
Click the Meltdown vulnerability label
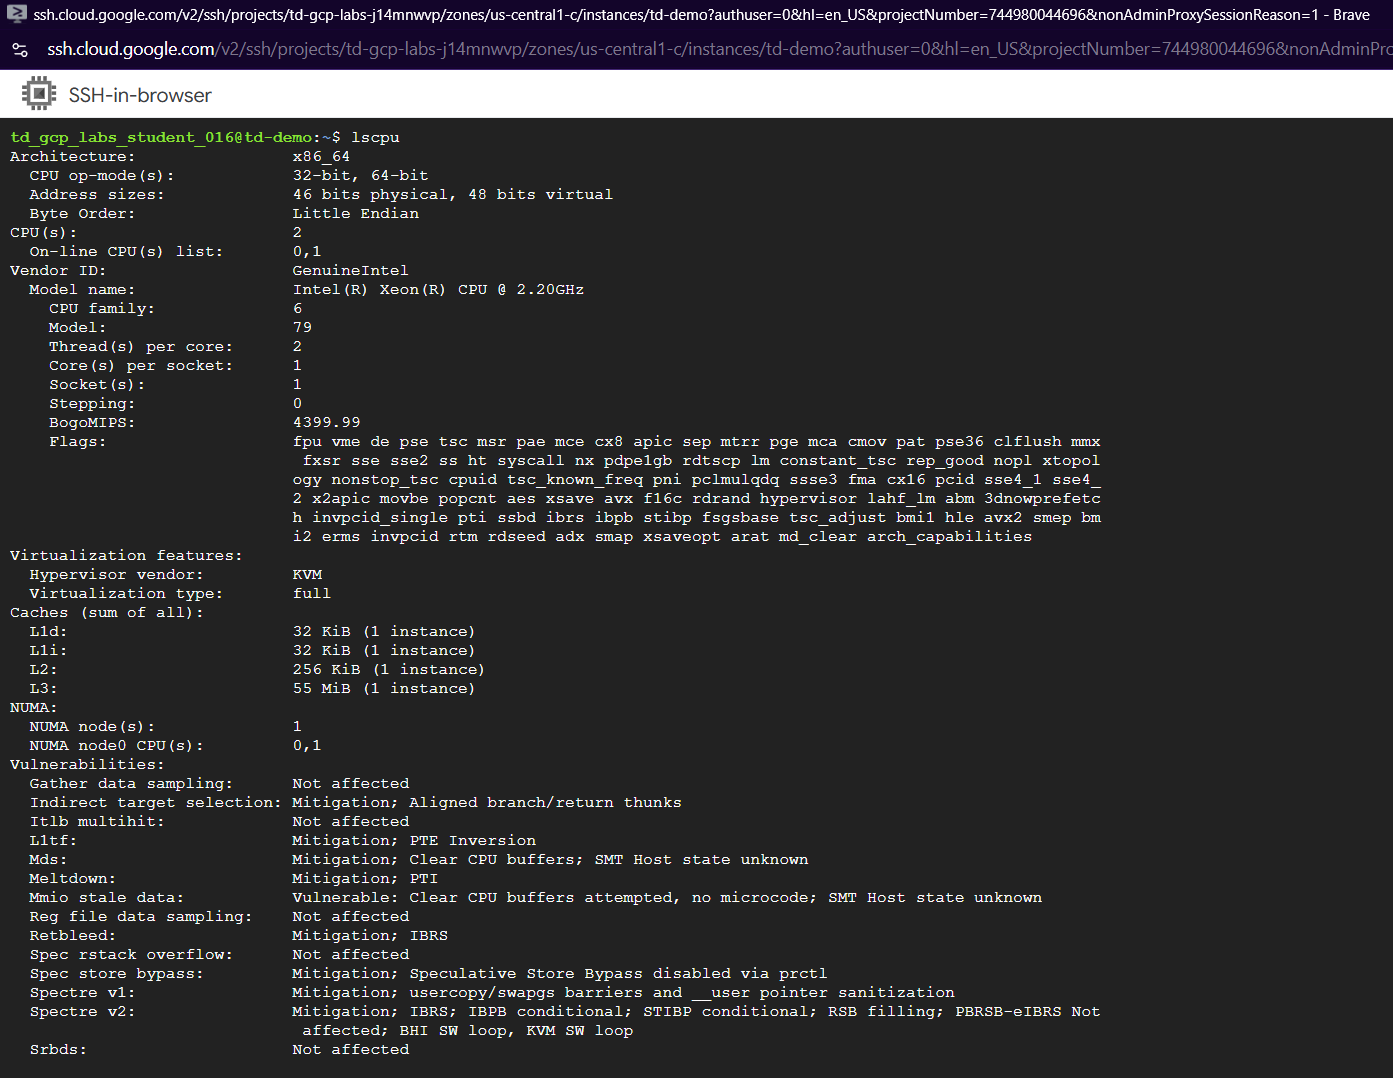click(72, 879)
